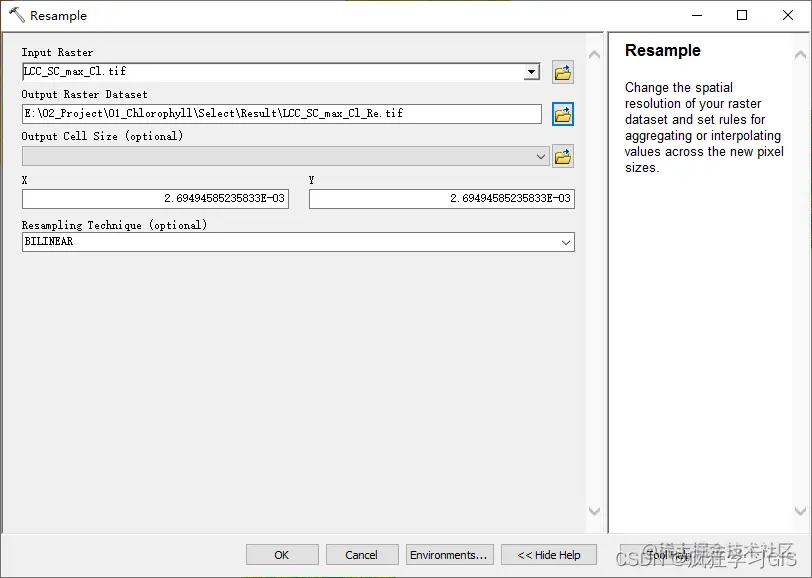Open the Environments settings button
Screen dimensions: 812x578
(450, 555)
